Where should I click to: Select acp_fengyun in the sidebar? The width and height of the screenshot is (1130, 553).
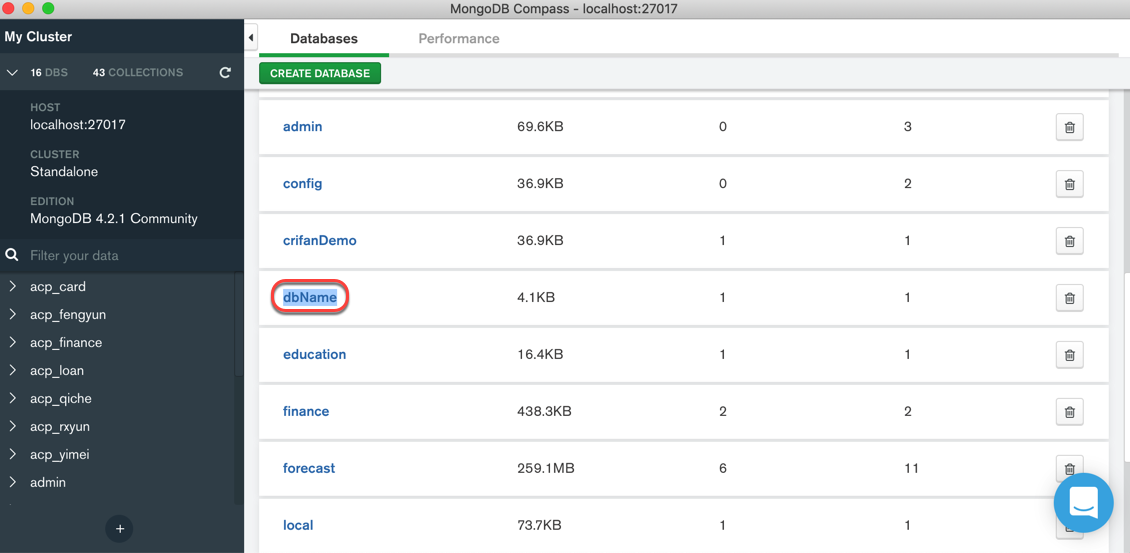coord(68,315)
